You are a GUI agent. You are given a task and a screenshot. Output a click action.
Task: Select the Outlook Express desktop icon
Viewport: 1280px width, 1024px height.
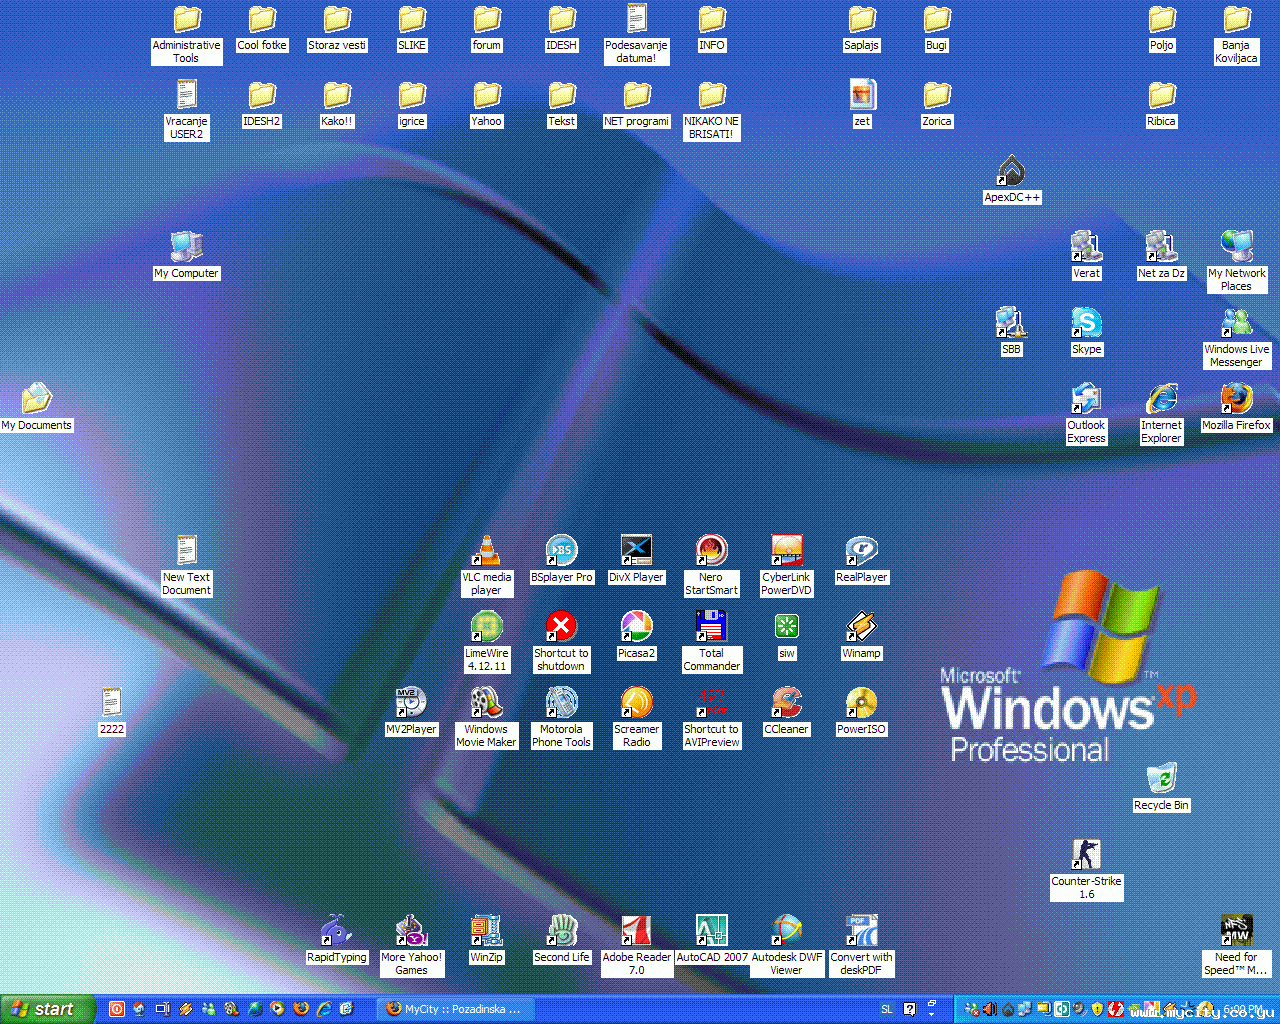[x=1087, y=400]
